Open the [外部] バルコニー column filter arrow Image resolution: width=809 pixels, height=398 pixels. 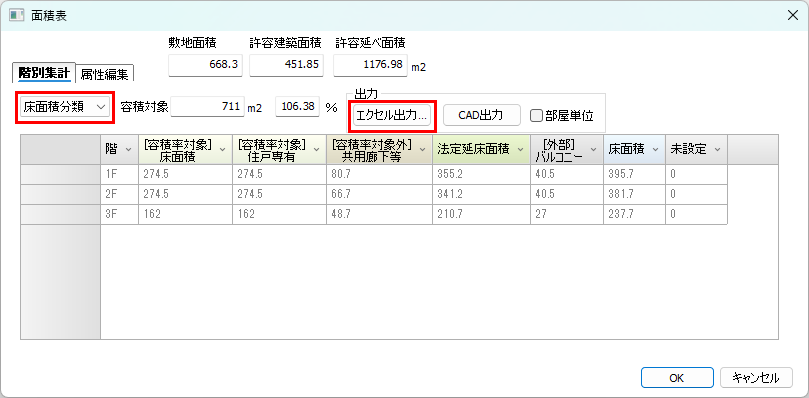click(594, 150)
